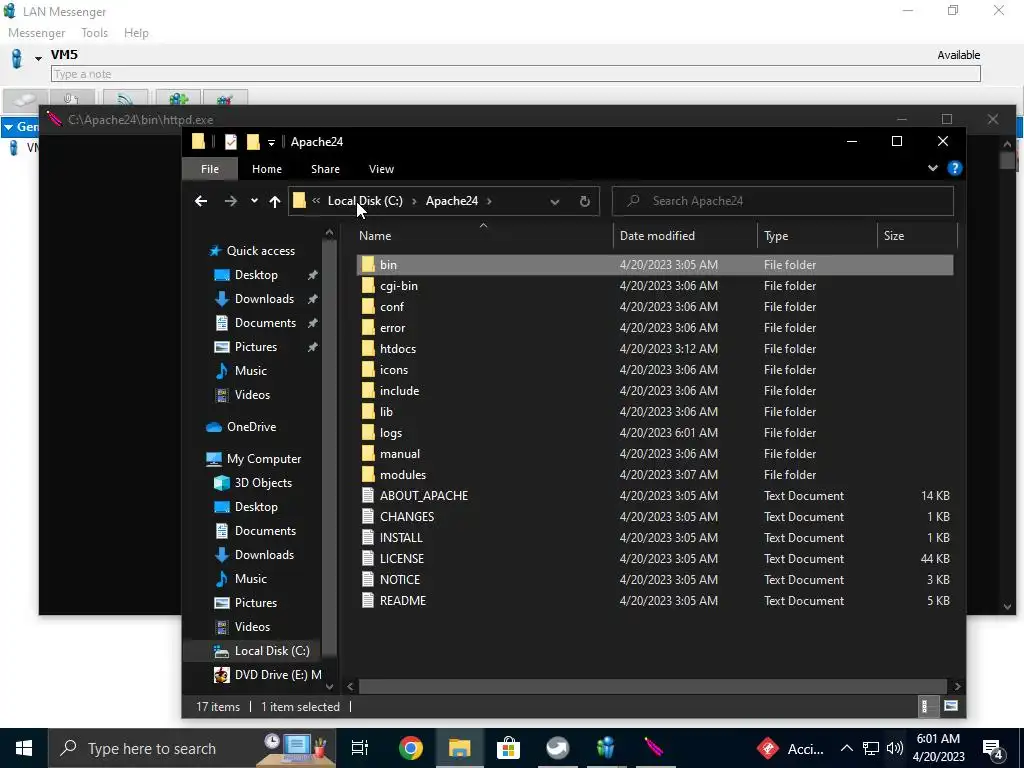
Task: Go up one folder level
Action: pos(275,201)
